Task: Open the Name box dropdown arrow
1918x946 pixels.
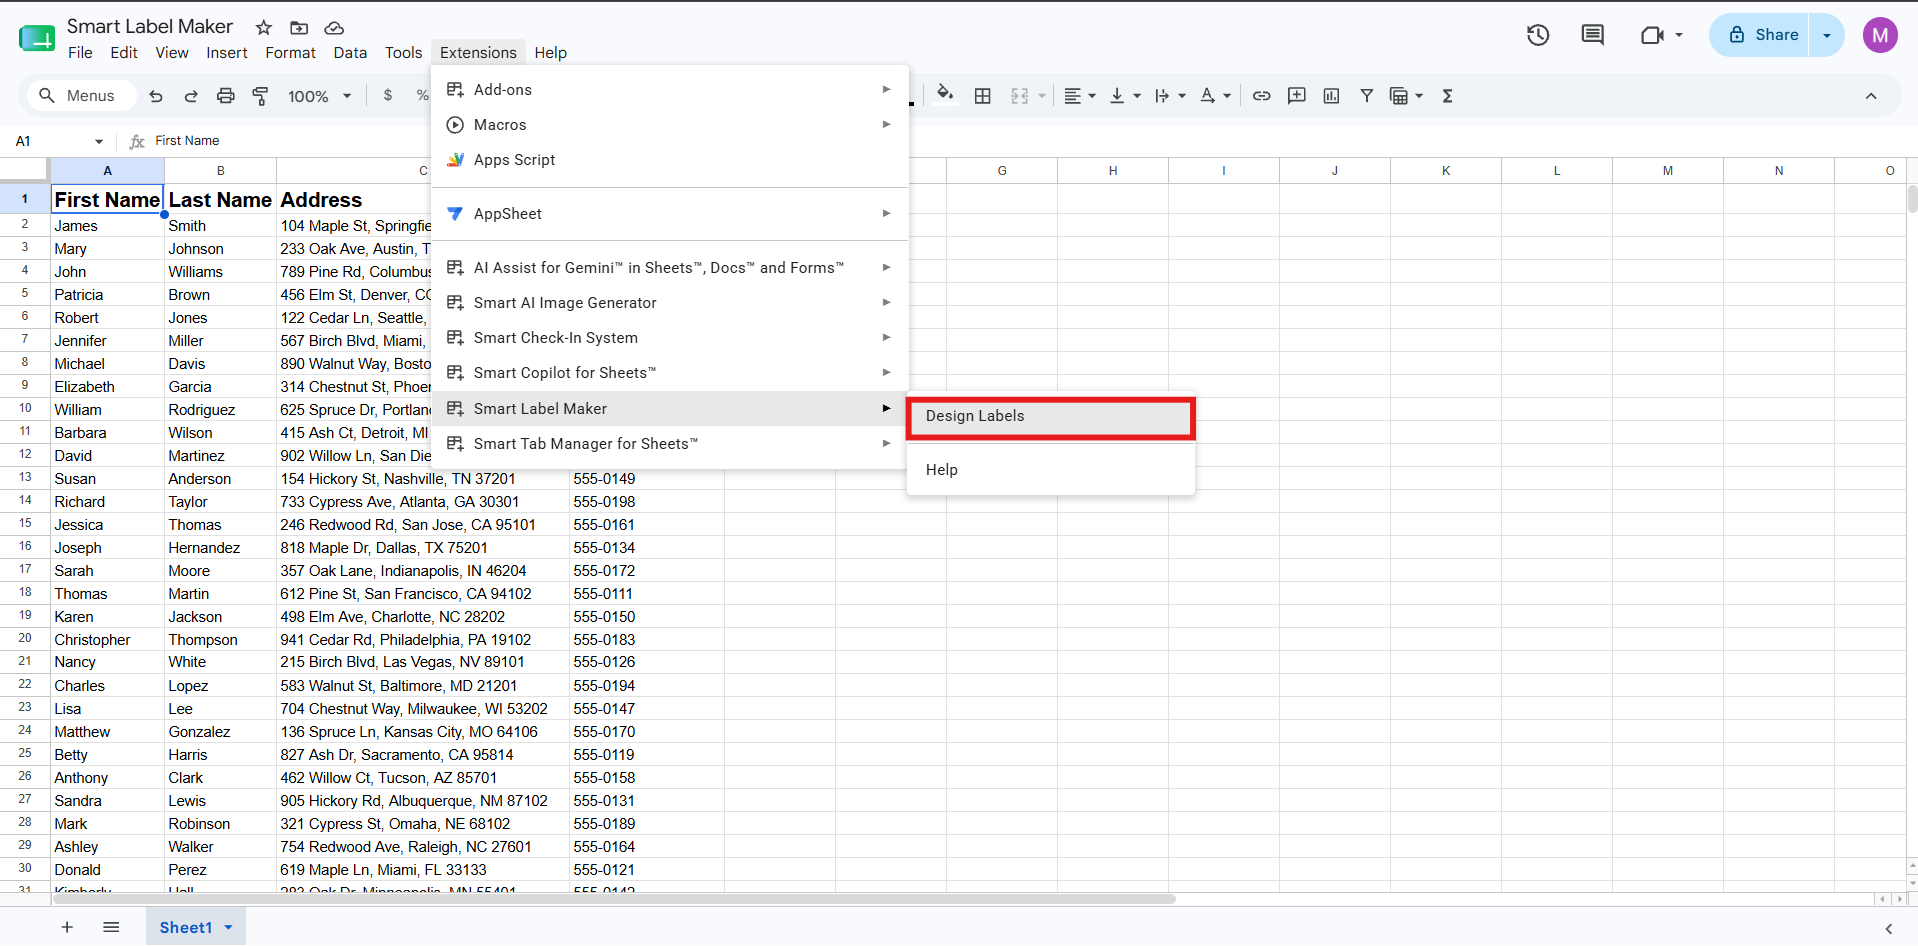Action: coord(99,142)
